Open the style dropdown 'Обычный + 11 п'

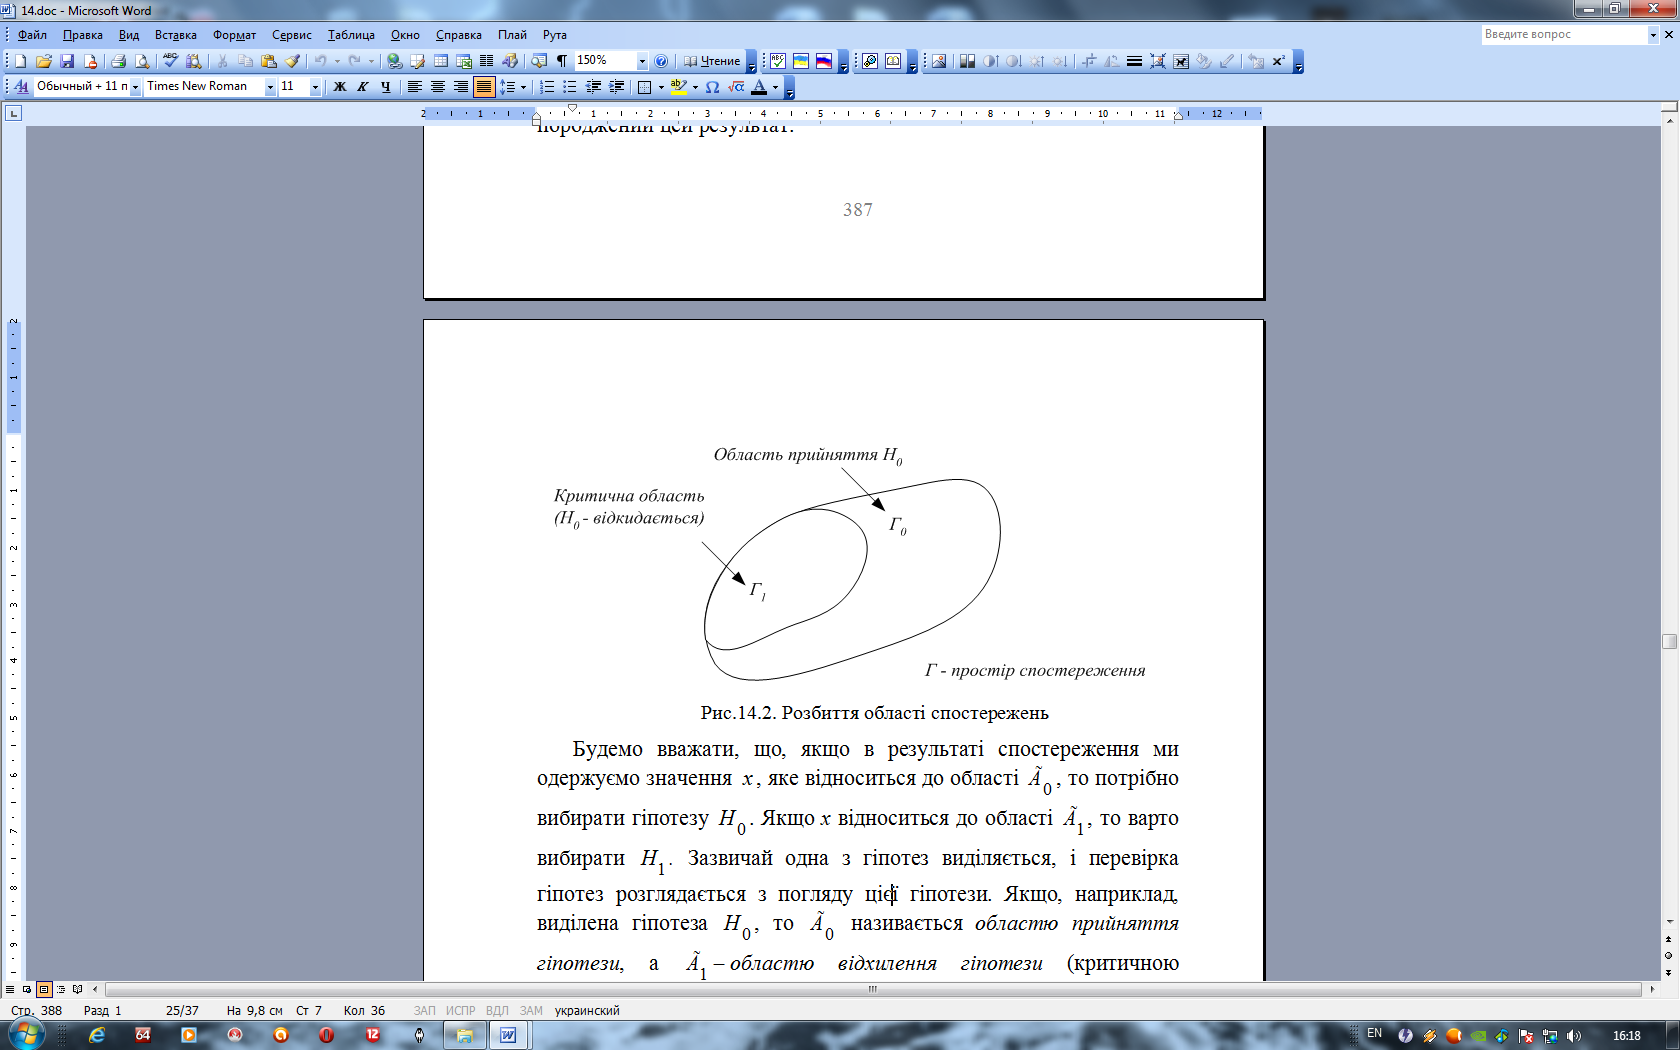pos(135,87)
